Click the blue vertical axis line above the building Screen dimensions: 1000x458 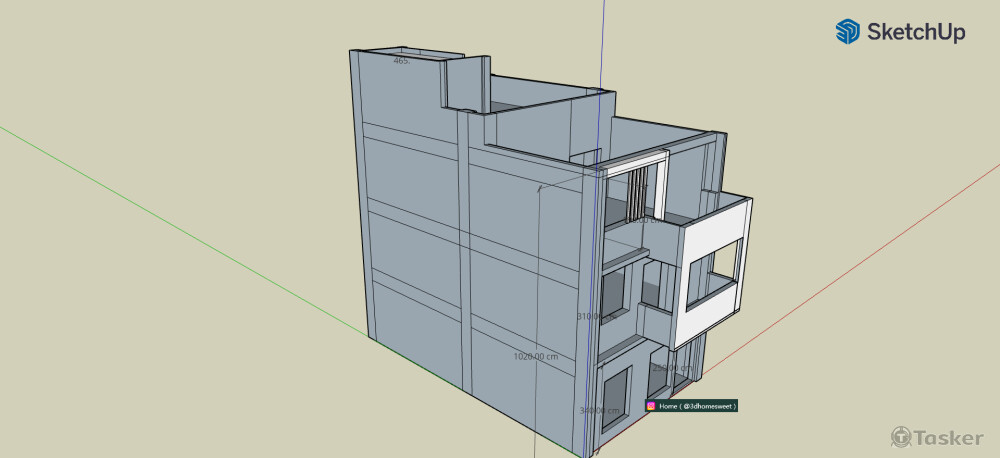(605, 40)
